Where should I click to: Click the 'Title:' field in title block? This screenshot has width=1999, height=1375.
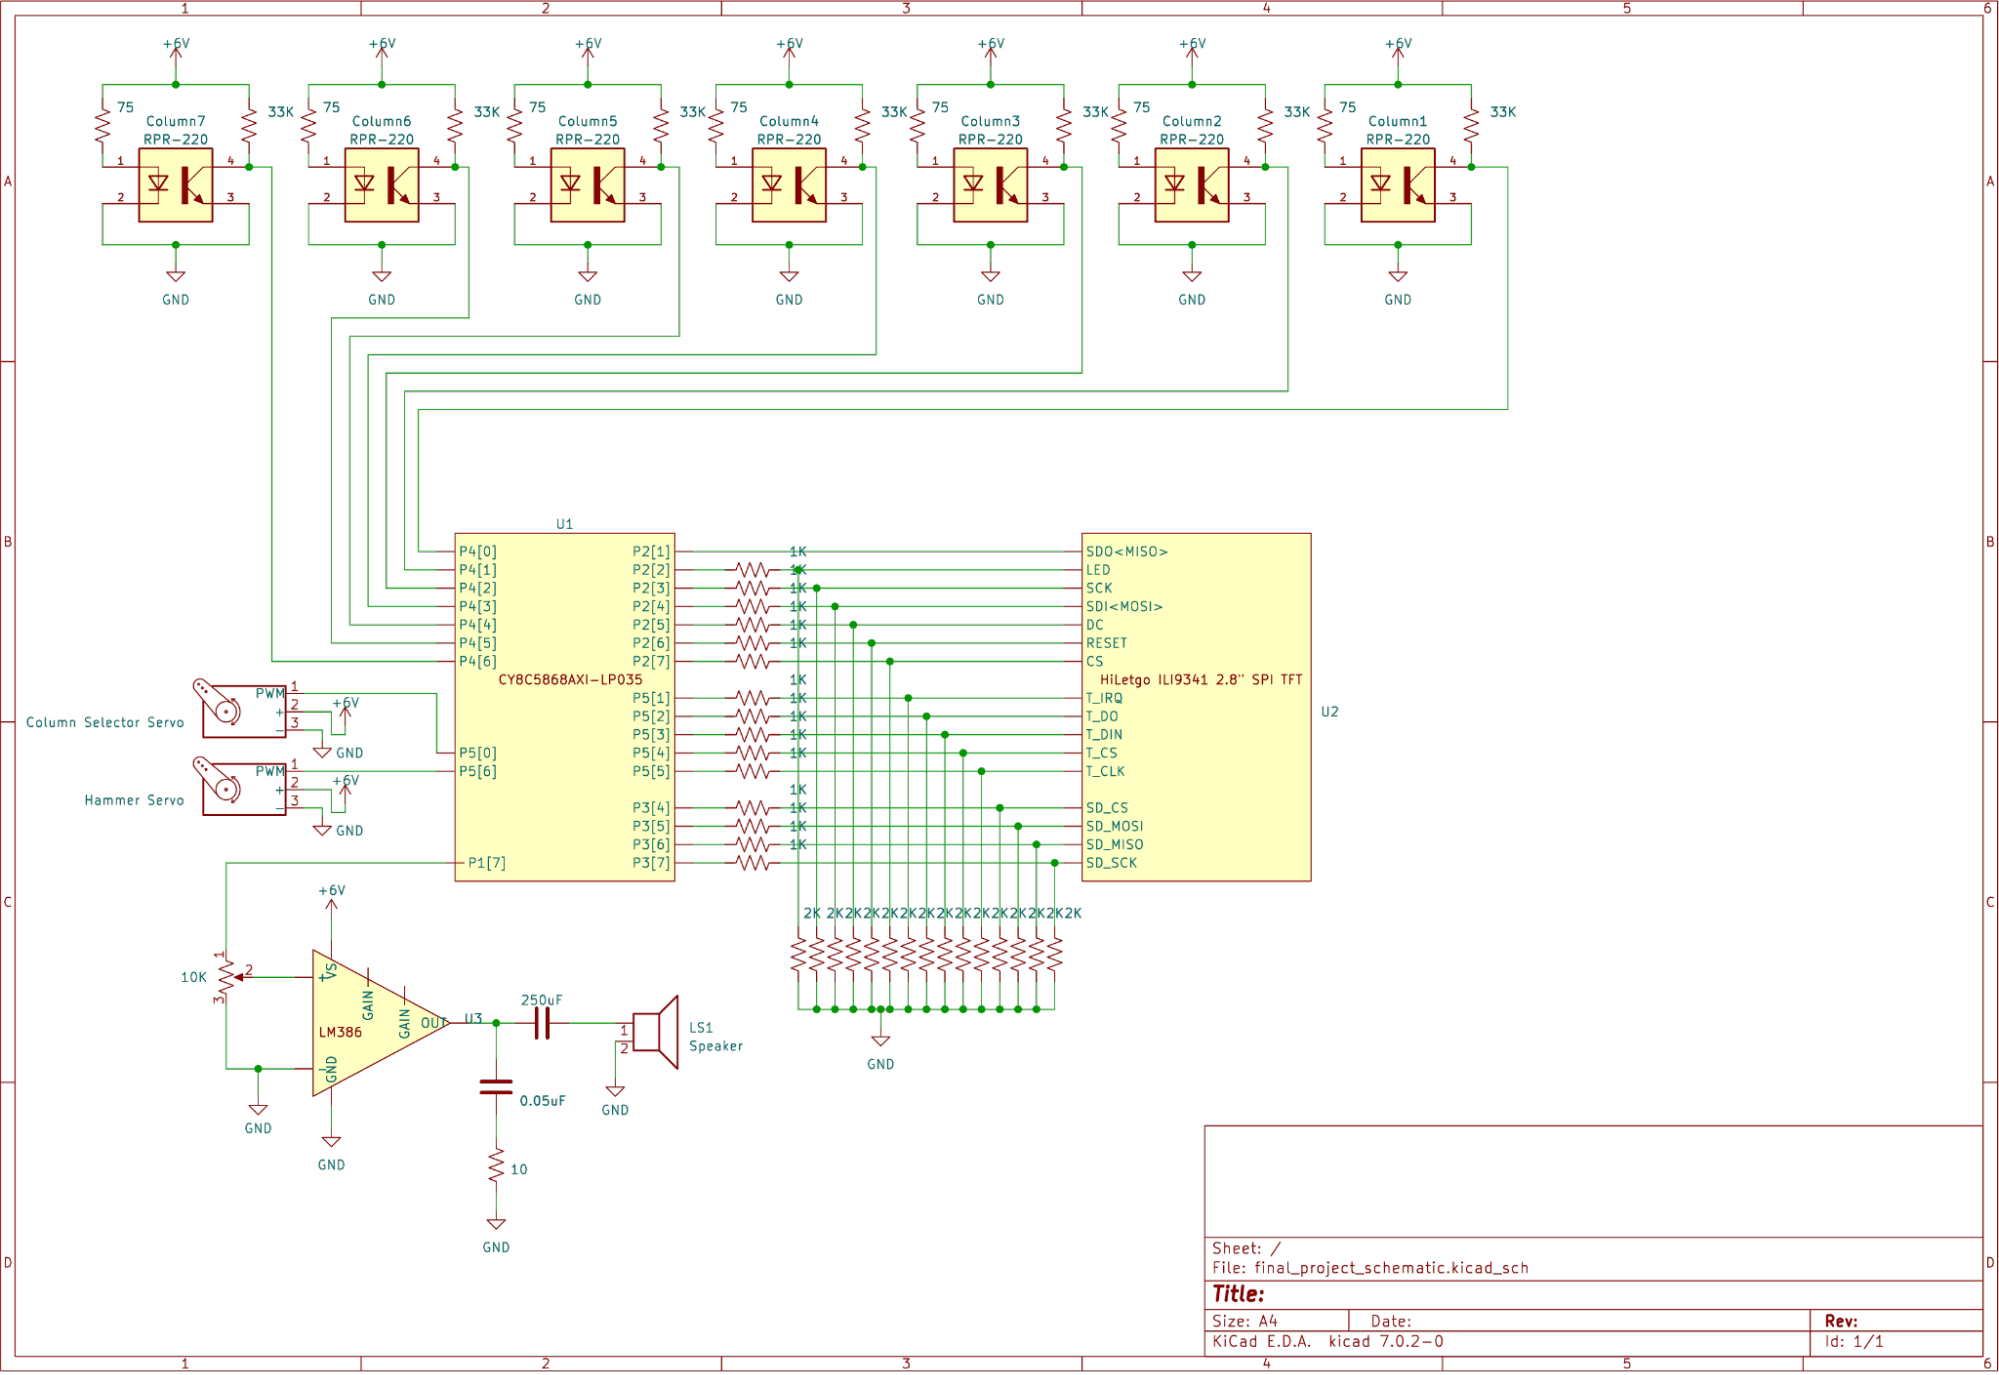1238,1294
